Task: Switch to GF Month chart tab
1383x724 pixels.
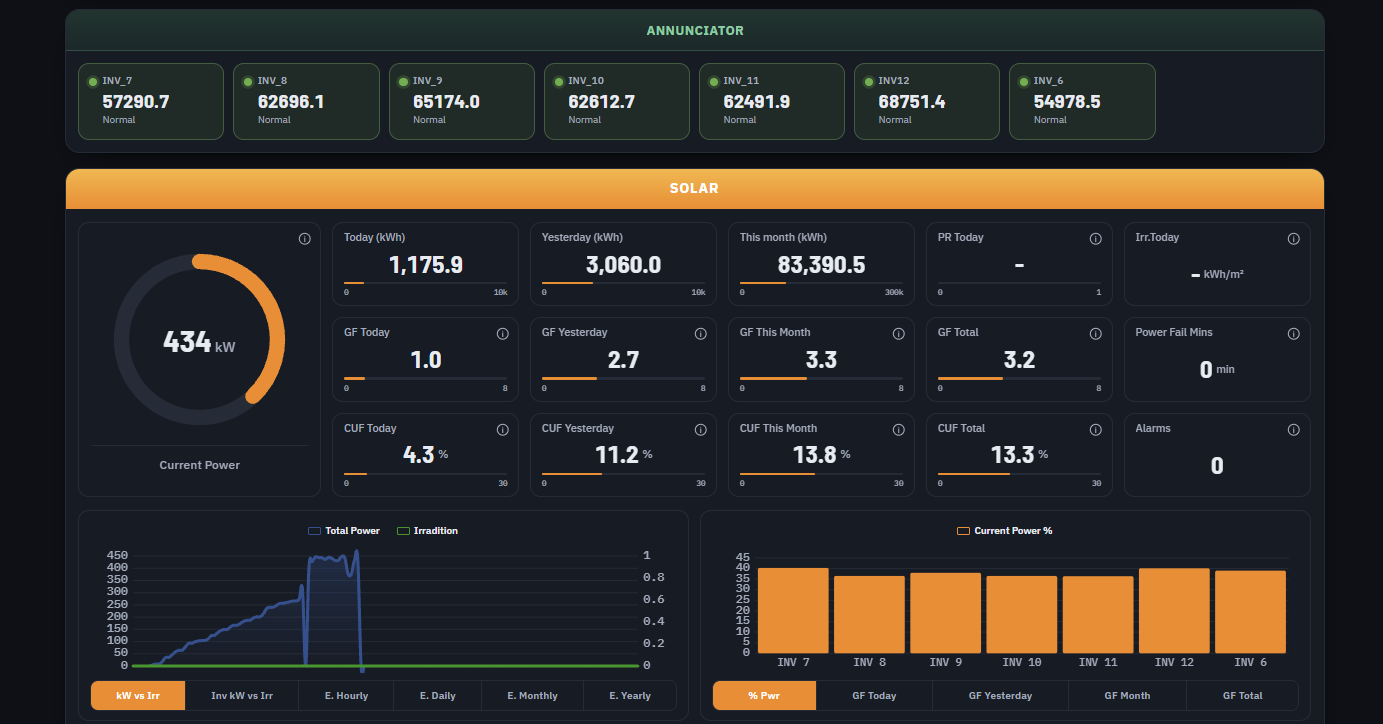Action: (1127, 696)
